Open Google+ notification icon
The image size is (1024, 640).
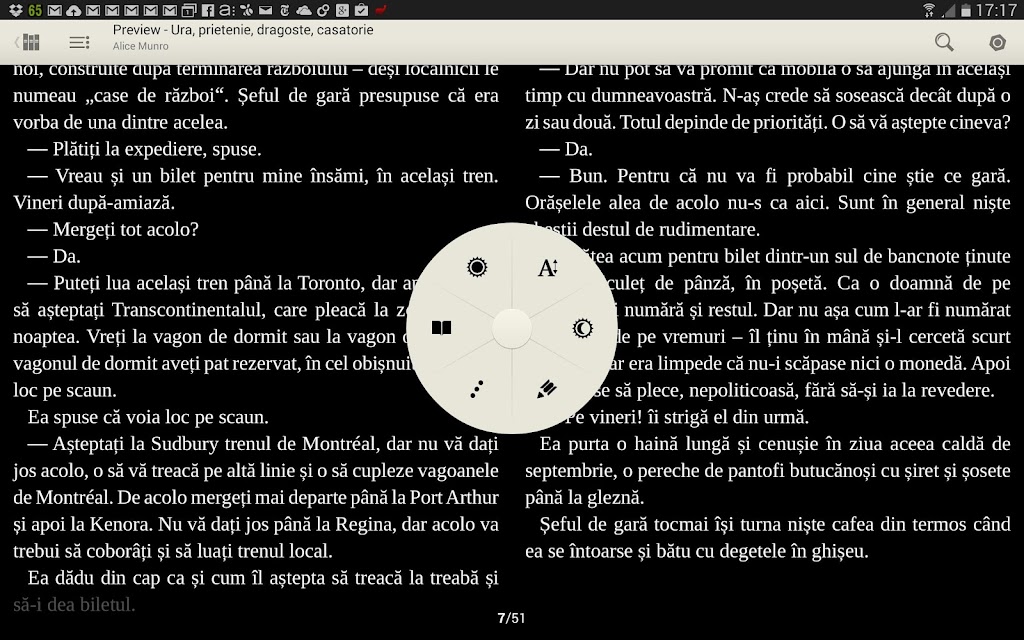pos(342,10)
